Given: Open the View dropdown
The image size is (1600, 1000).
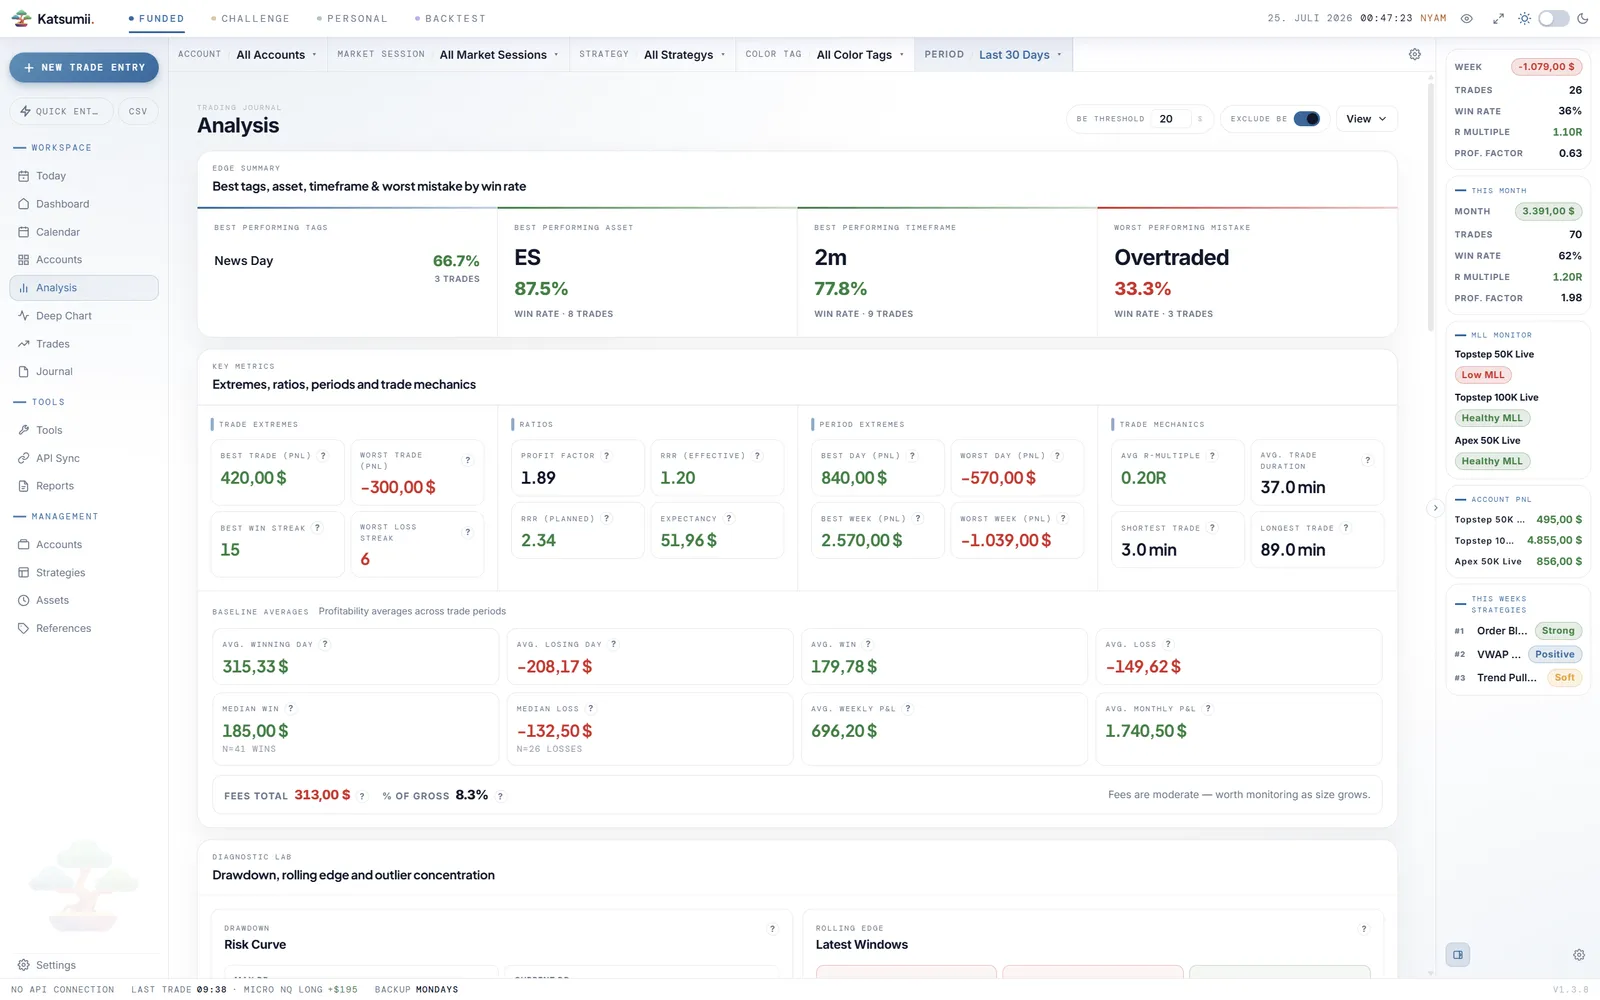Looking at the screenshot, I should (x=1366, y=119).
